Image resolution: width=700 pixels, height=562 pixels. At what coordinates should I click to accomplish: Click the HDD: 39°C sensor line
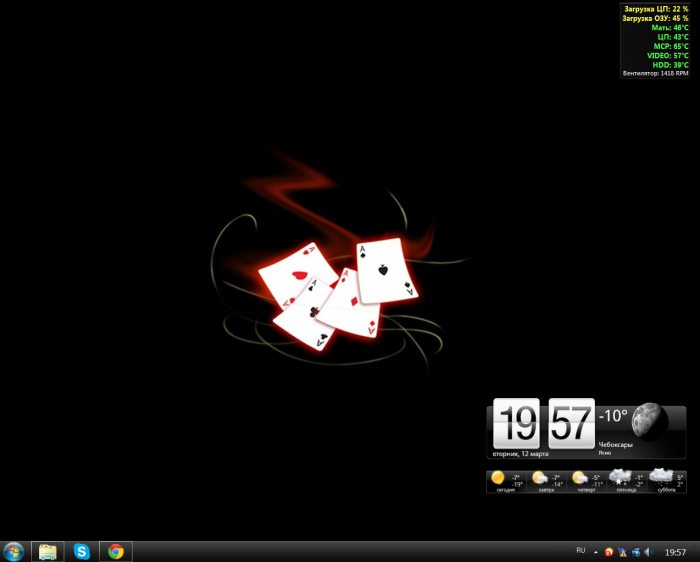pyautogui.click(x=671, y=65)
